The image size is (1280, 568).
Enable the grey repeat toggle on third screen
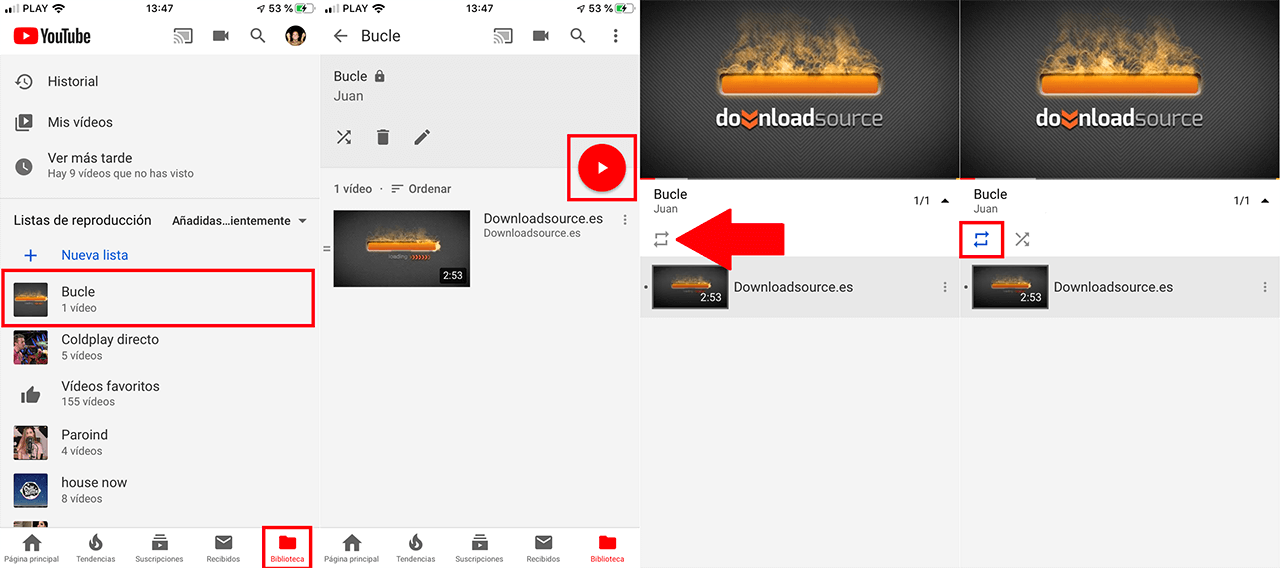661,240
